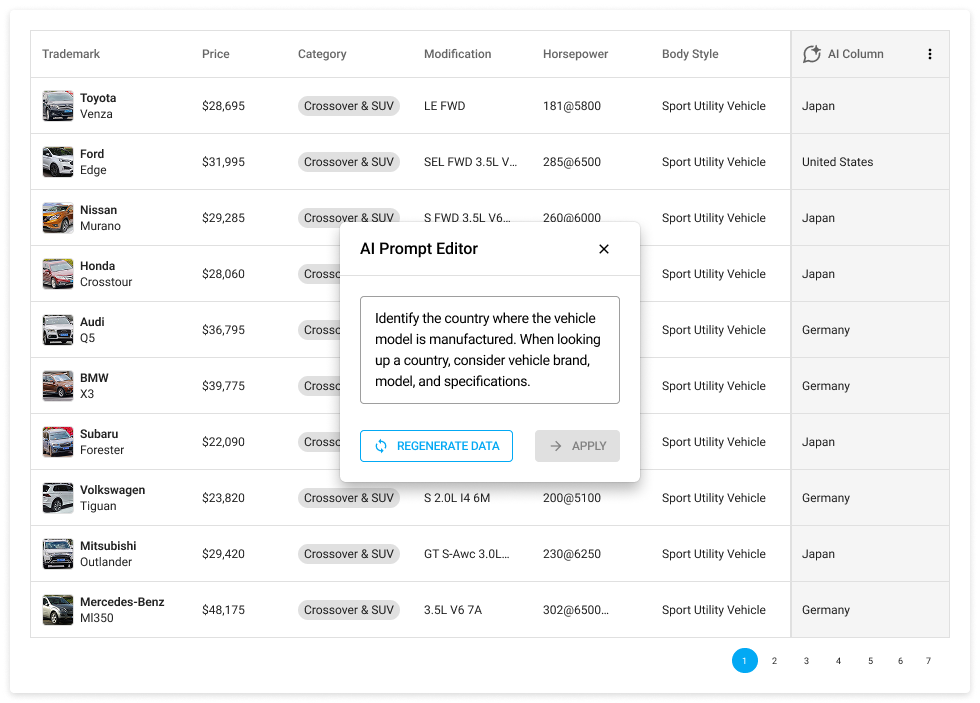
Task: Click inside the AI prompt text area
Action: coord(489,350)
